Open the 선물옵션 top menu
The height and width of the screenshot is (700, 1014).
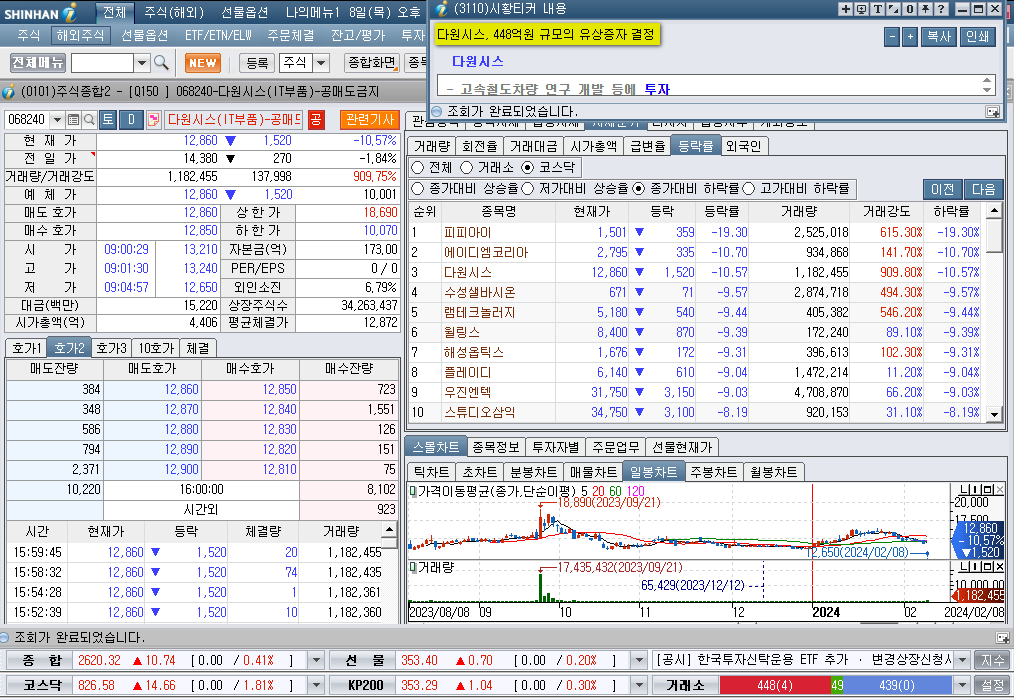[x=244, y=12]
